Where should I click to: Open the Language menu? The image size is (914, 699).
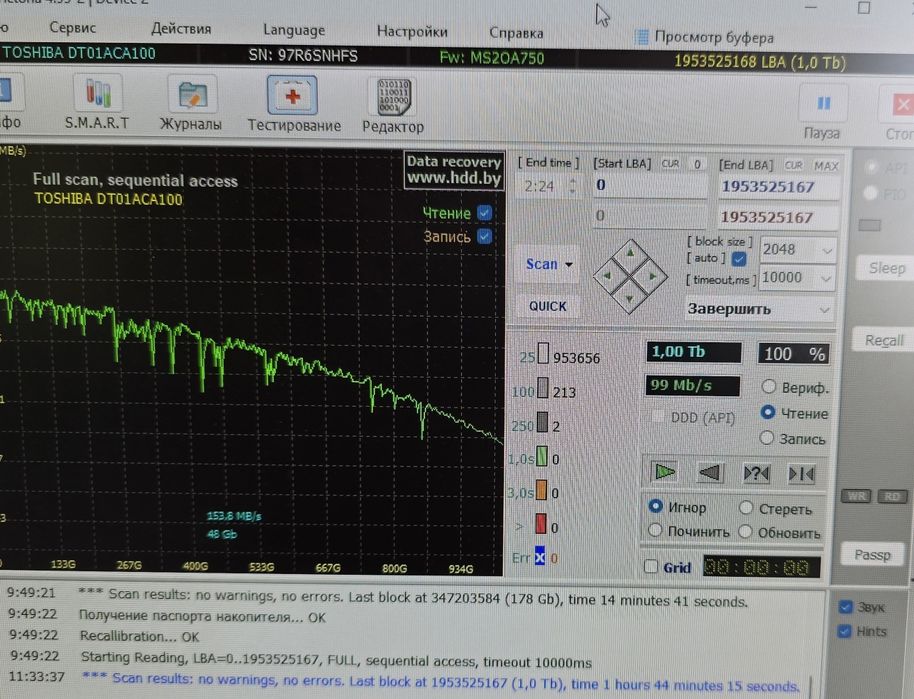[x=294, y=30]
